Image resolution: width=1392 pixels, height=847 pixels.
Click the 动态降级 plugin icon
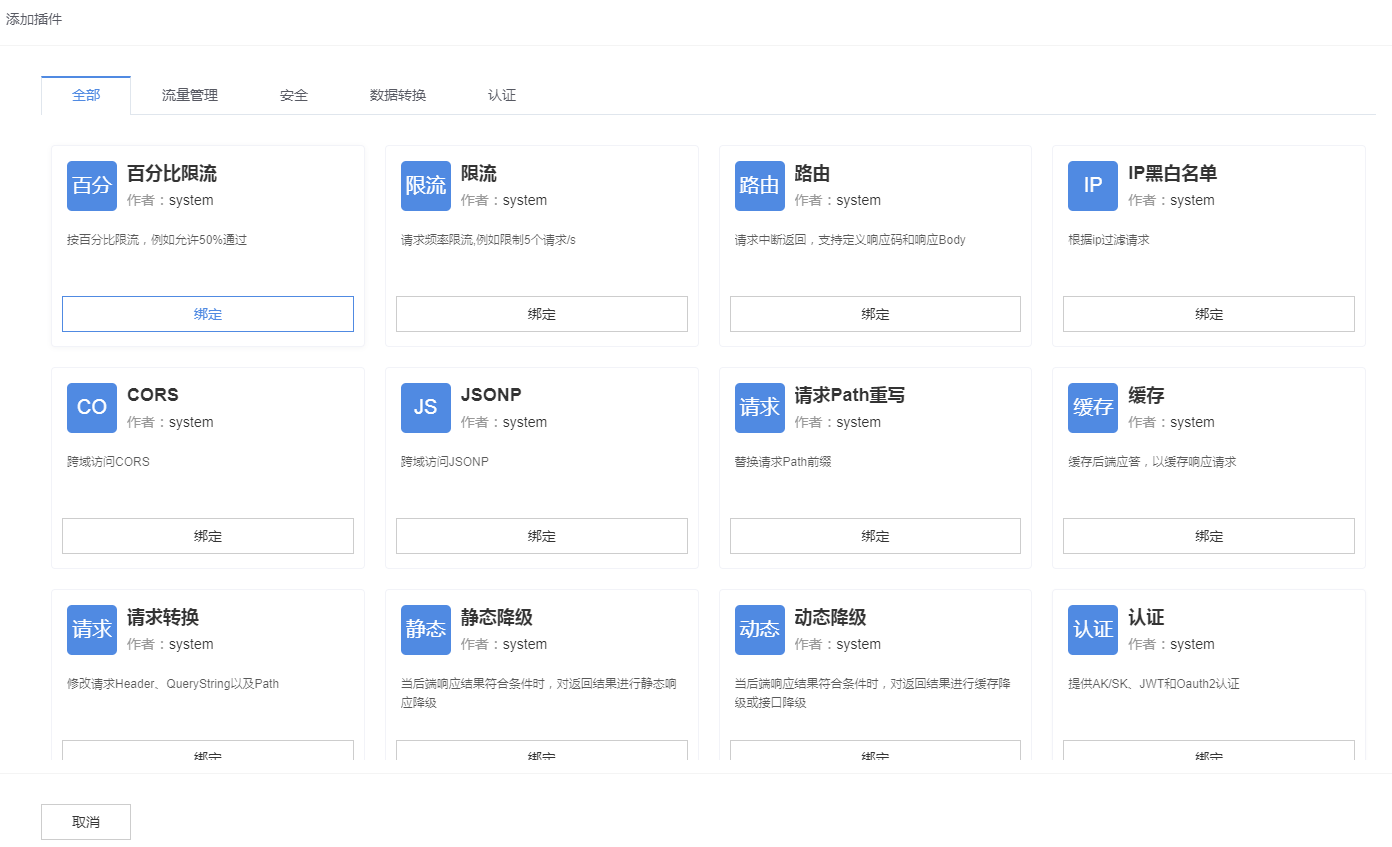(759, 630)
